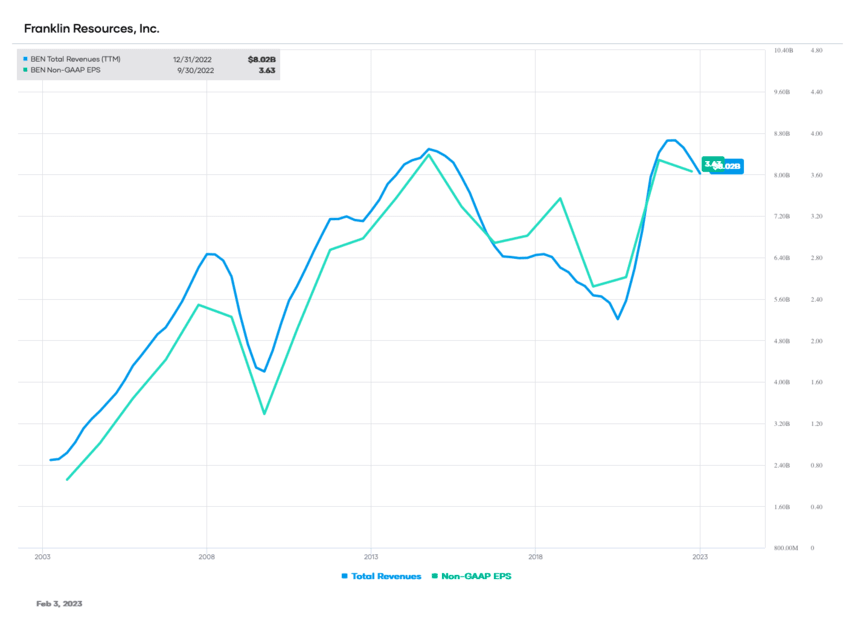855x628 pixels.
Task: Select BEN Non-GAAP EPS legend row
Action: pyautogui.click(x=148, y=70)
